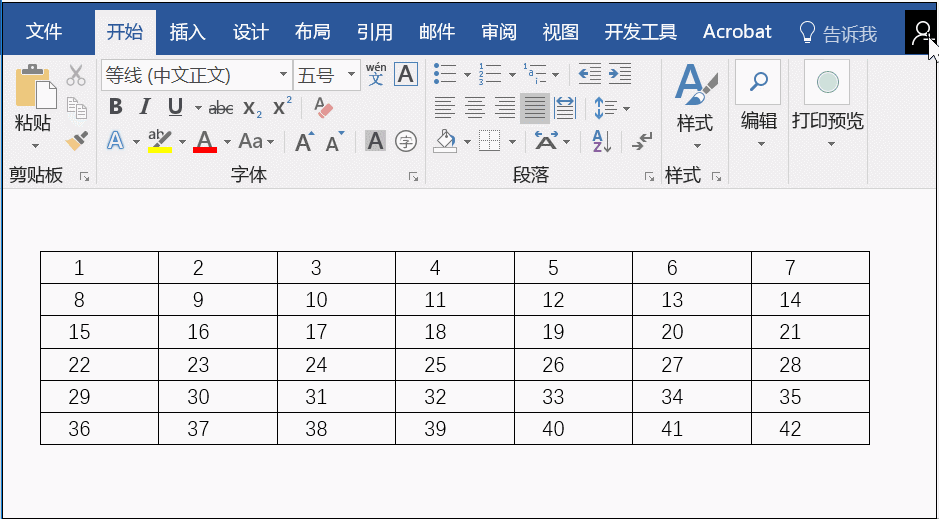Open line and paragraph spacing menu
The width and height of the screenshot is (939, 519).
611,108
